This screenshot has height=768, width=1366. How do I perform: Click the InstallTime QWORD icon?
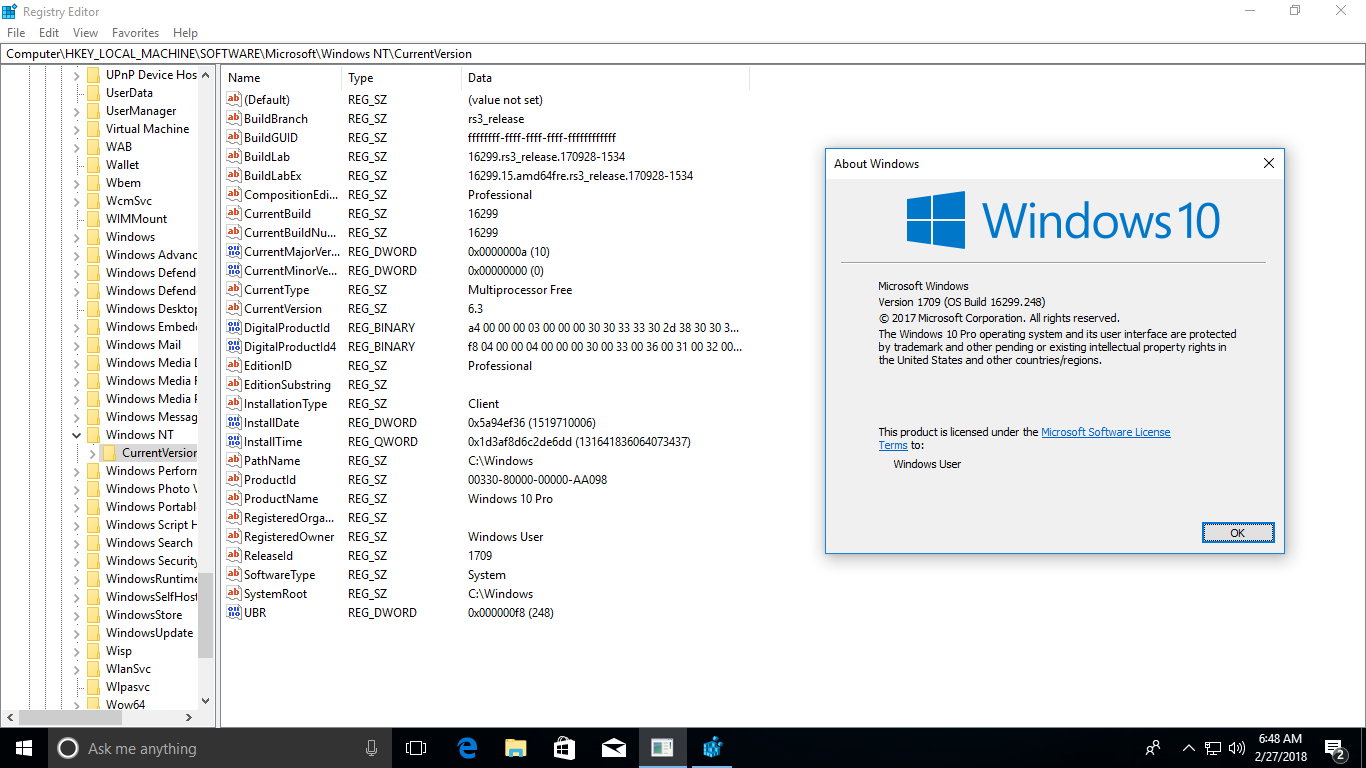click(x=234, y=442)
